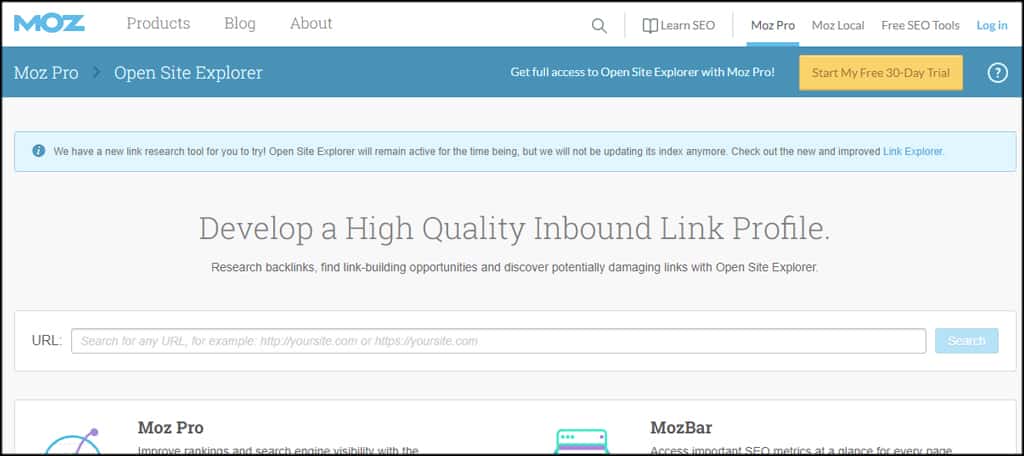Image resolution: width=1024 pixels, height=456 pixels.
Task: Click the MozBar feature icon
Action: coord(581,441)
